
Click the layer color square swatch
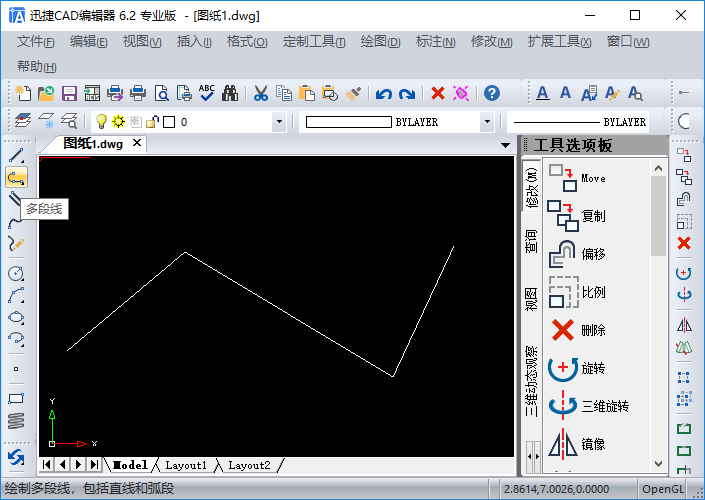169,122
